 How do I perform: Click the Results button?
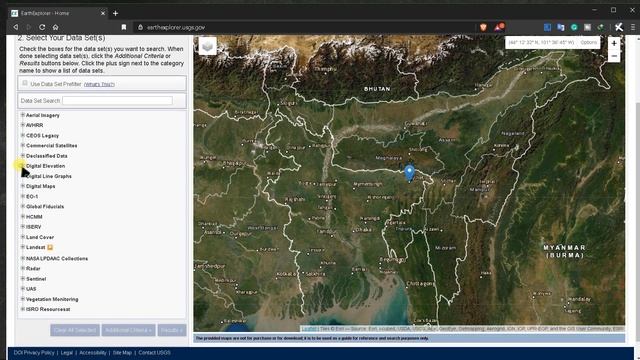pyautogui.click(x=172, y=330)
